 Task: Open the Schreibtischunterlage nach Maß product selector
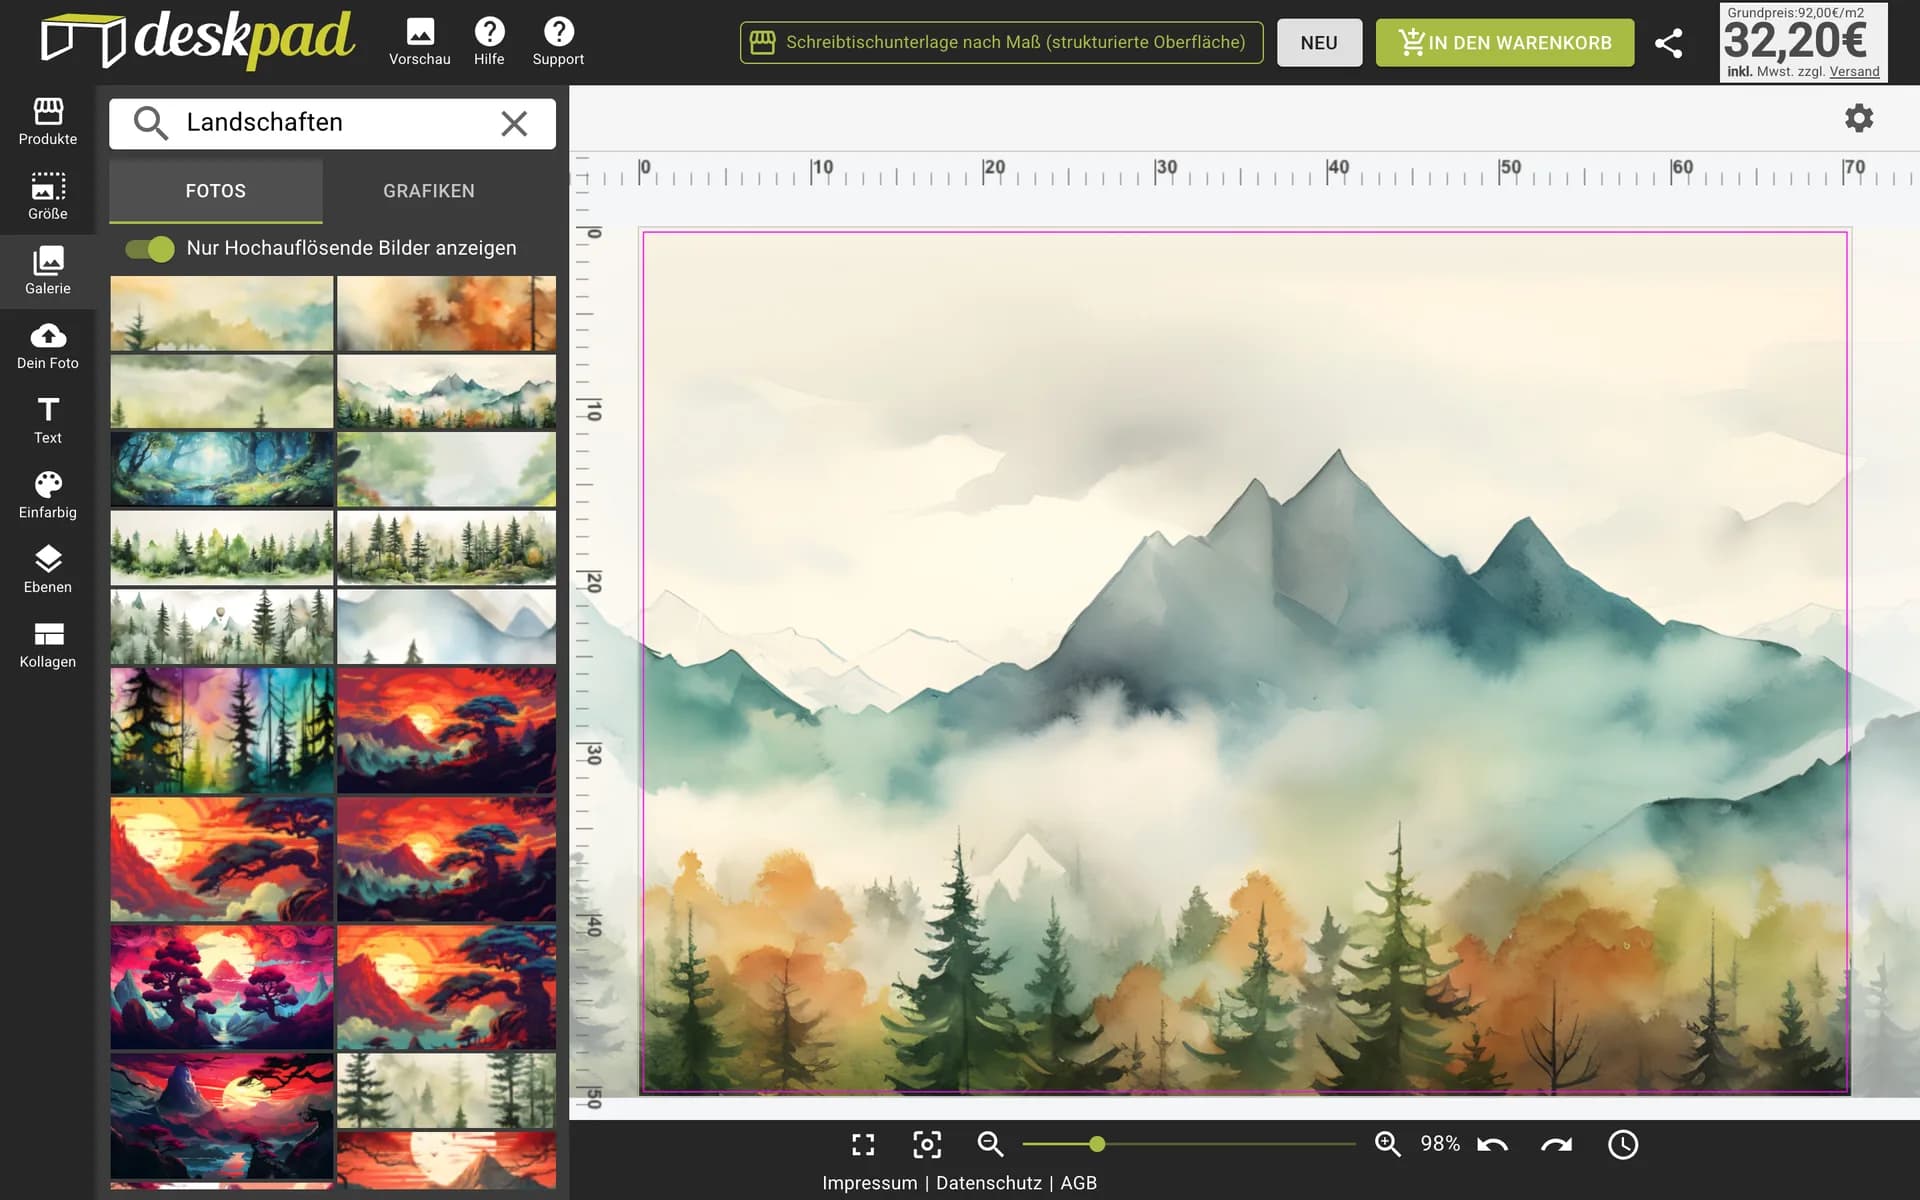1001,43
